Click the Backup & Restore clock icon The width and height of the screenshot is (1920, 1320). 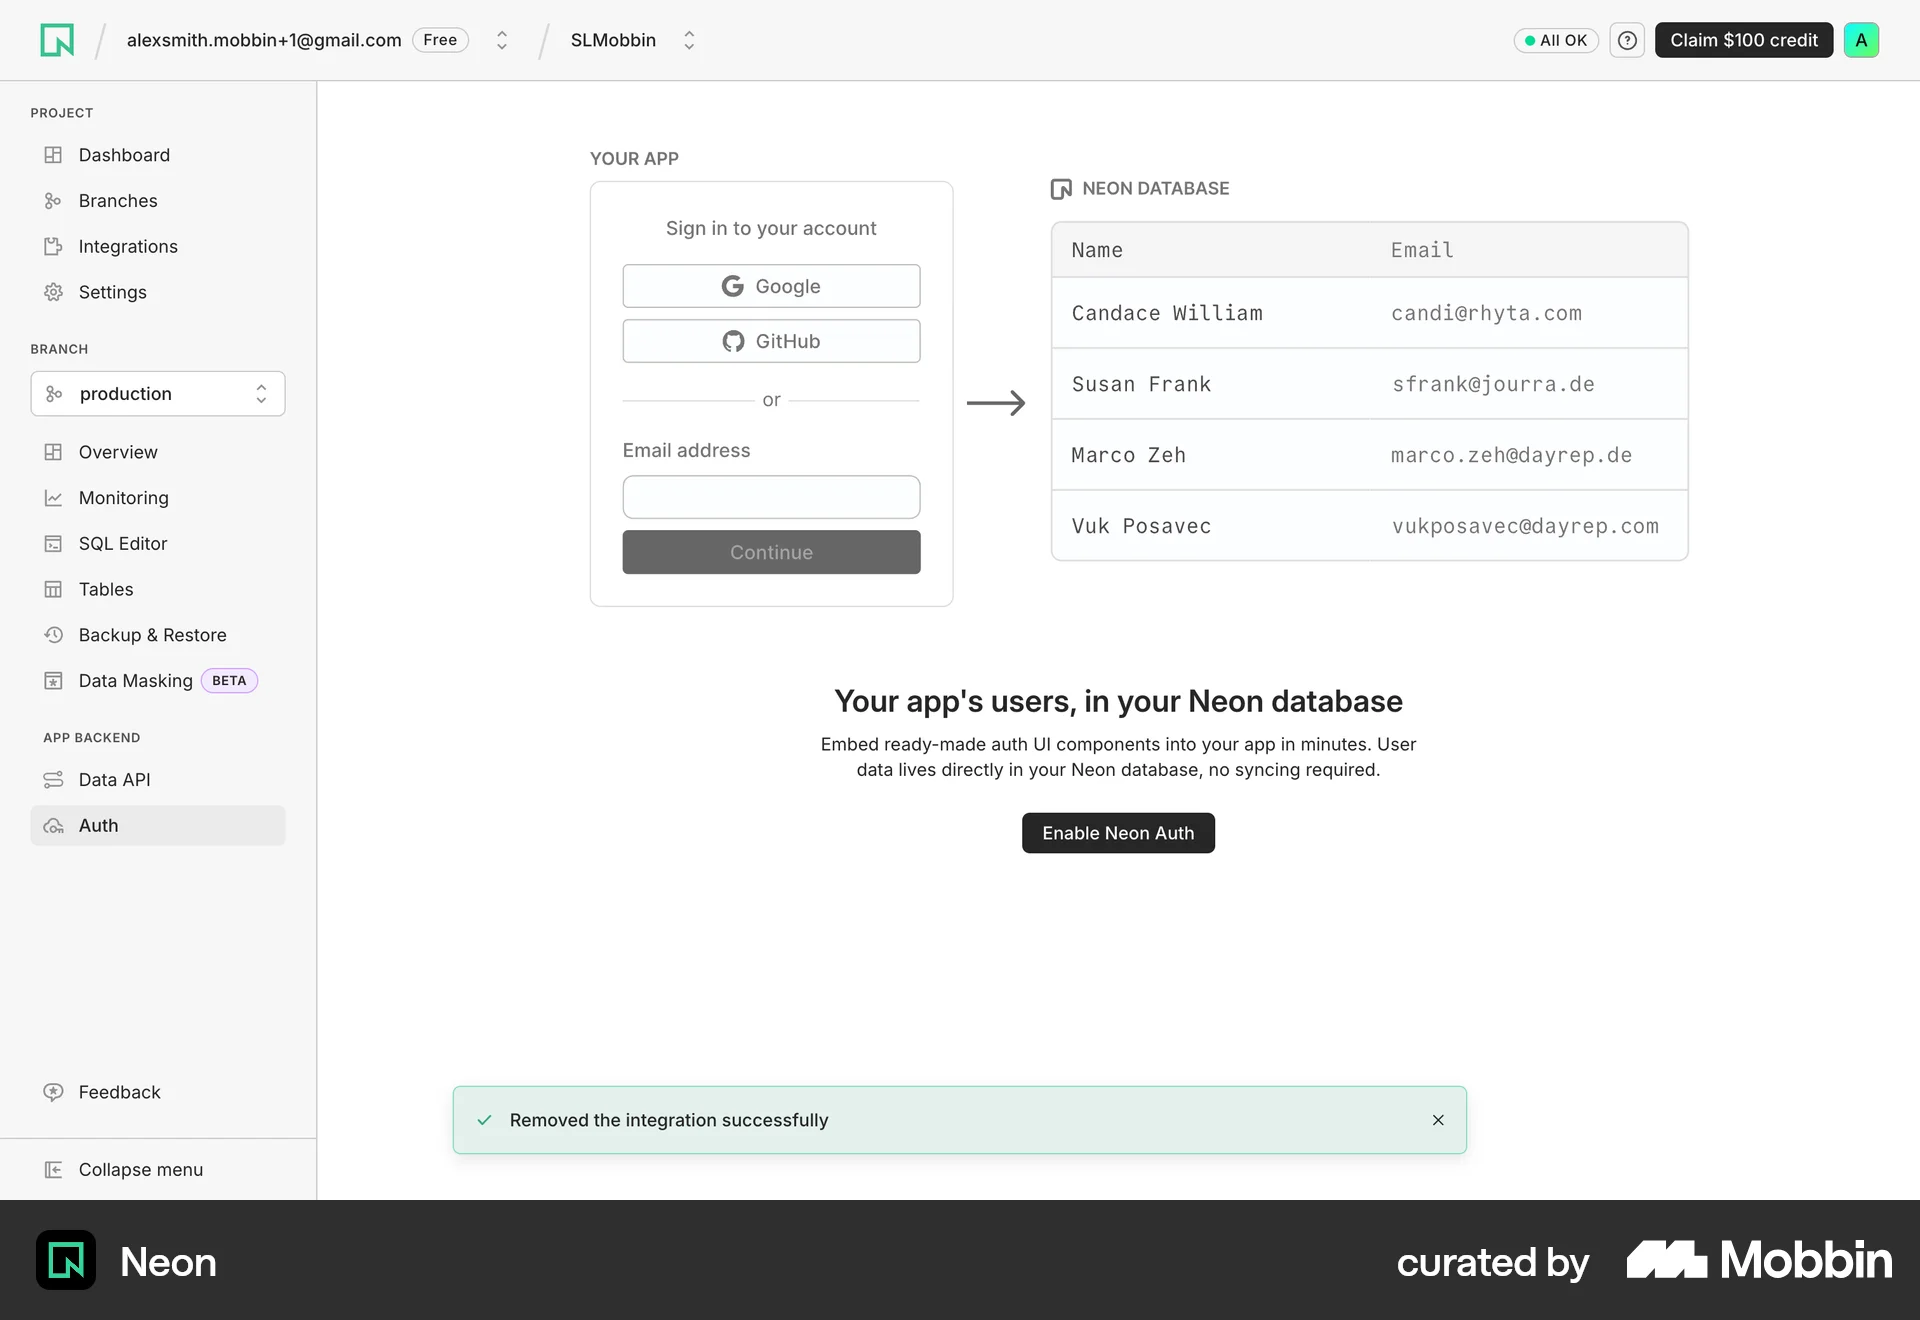(53, 635)
